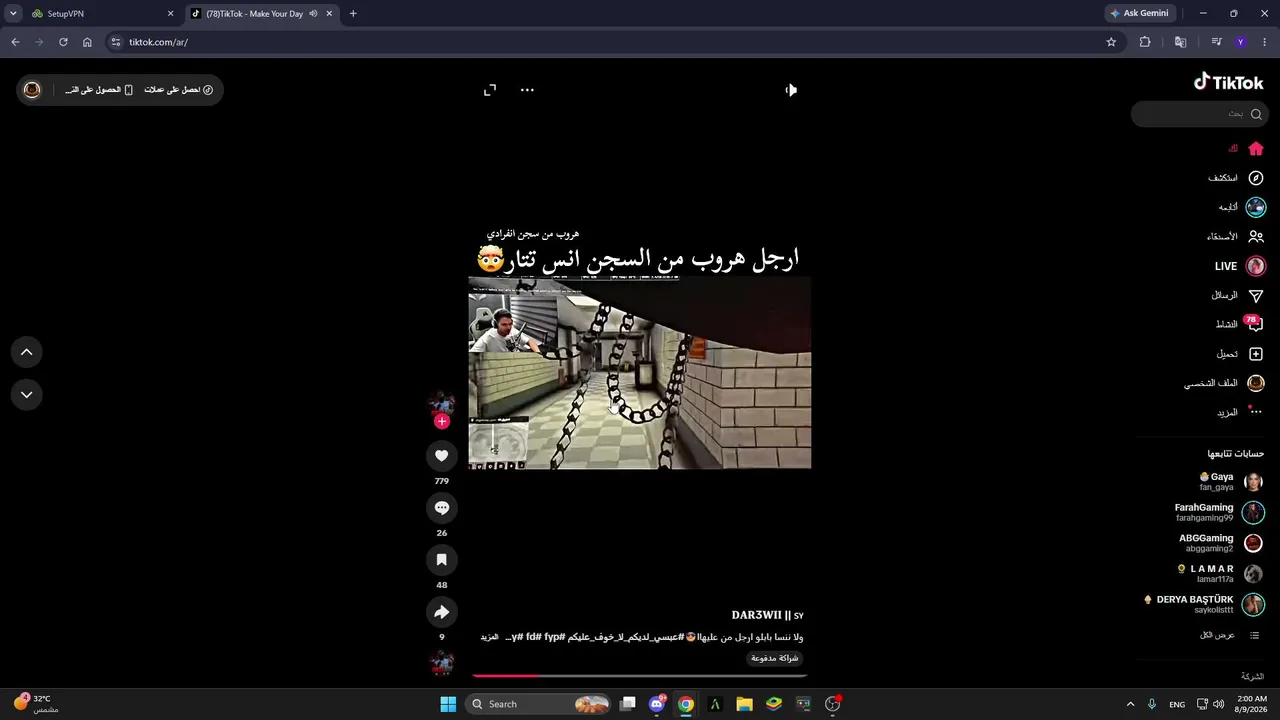Toggle the video volume speaker icon
The width and height of the screenshot is (1280, 720).
[791, 90]
